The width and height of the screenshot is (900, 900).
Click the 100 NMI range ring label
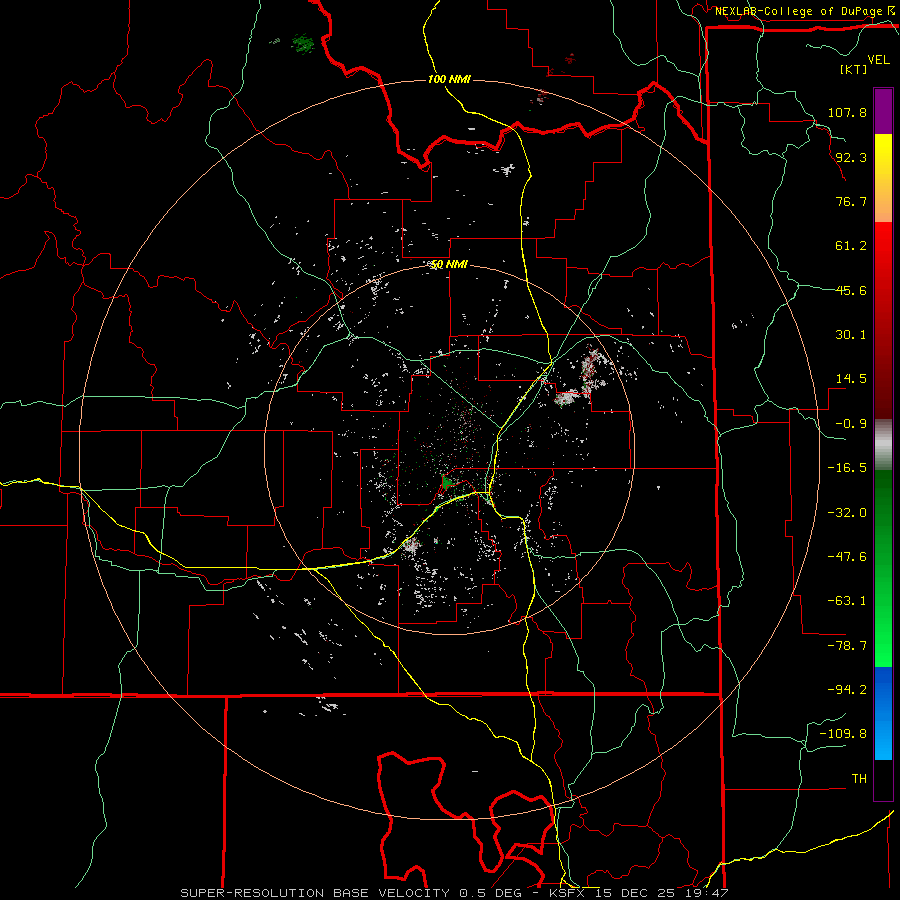(x=449, y=79)
